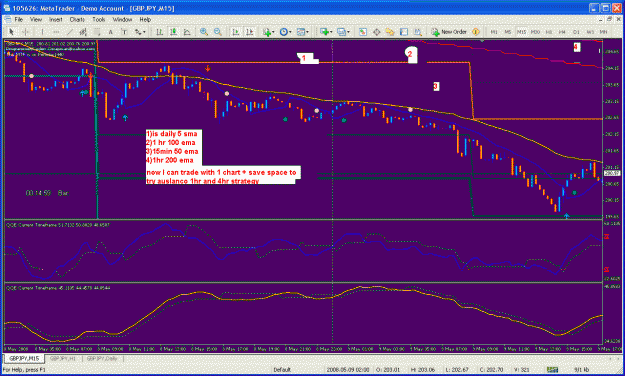Select the M15 timeframe button
This screenshot has height=376, width=625.
click(521, 32)
